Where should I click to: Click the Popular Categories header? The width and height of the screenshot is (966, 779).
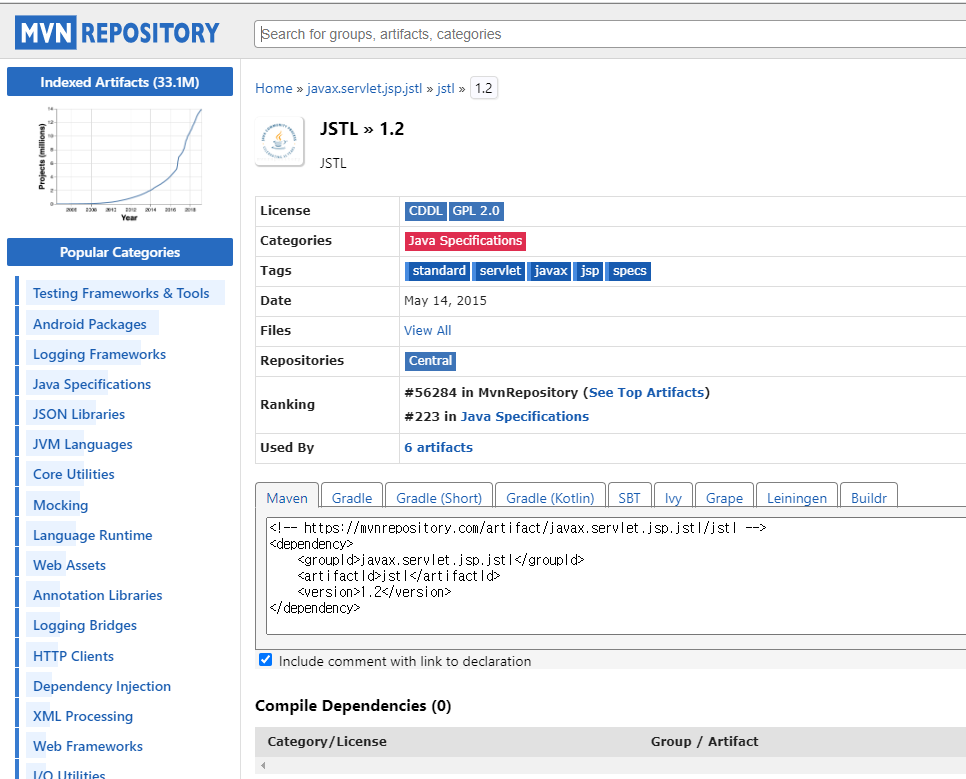coord(120,252)
